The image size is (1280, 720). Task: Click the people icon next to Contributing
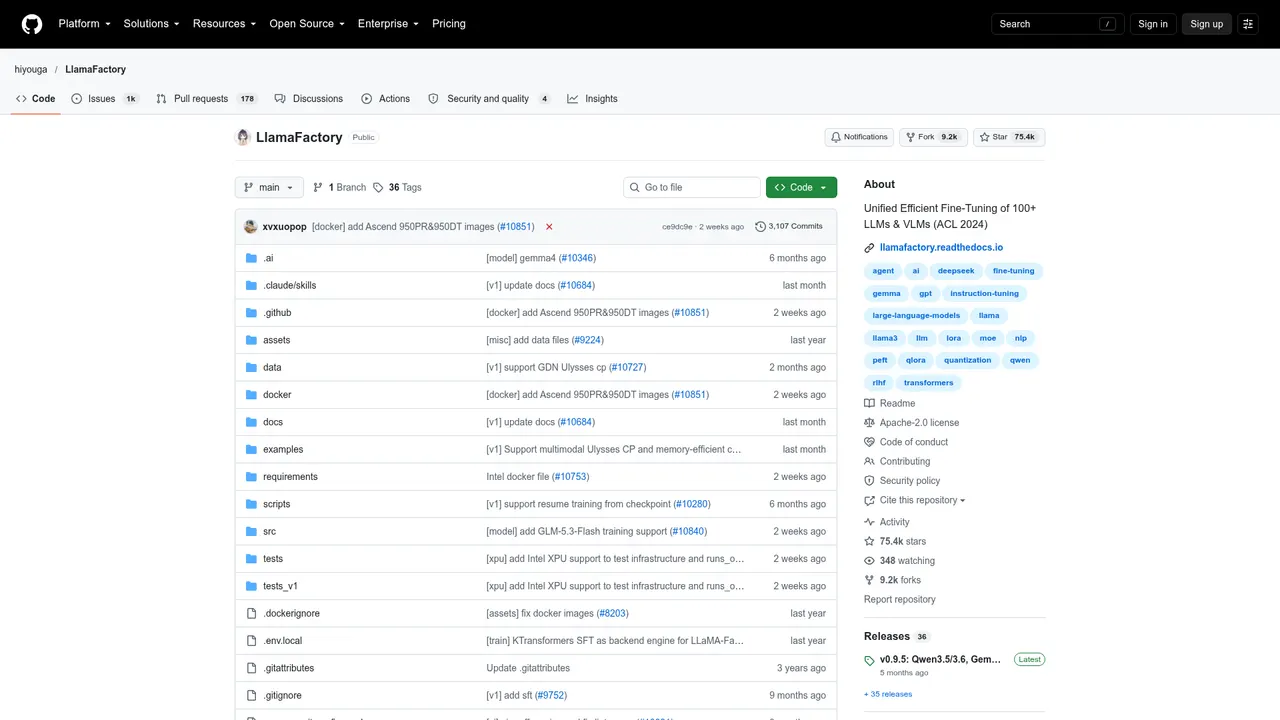pyautogui.click(x=870, y=462)
